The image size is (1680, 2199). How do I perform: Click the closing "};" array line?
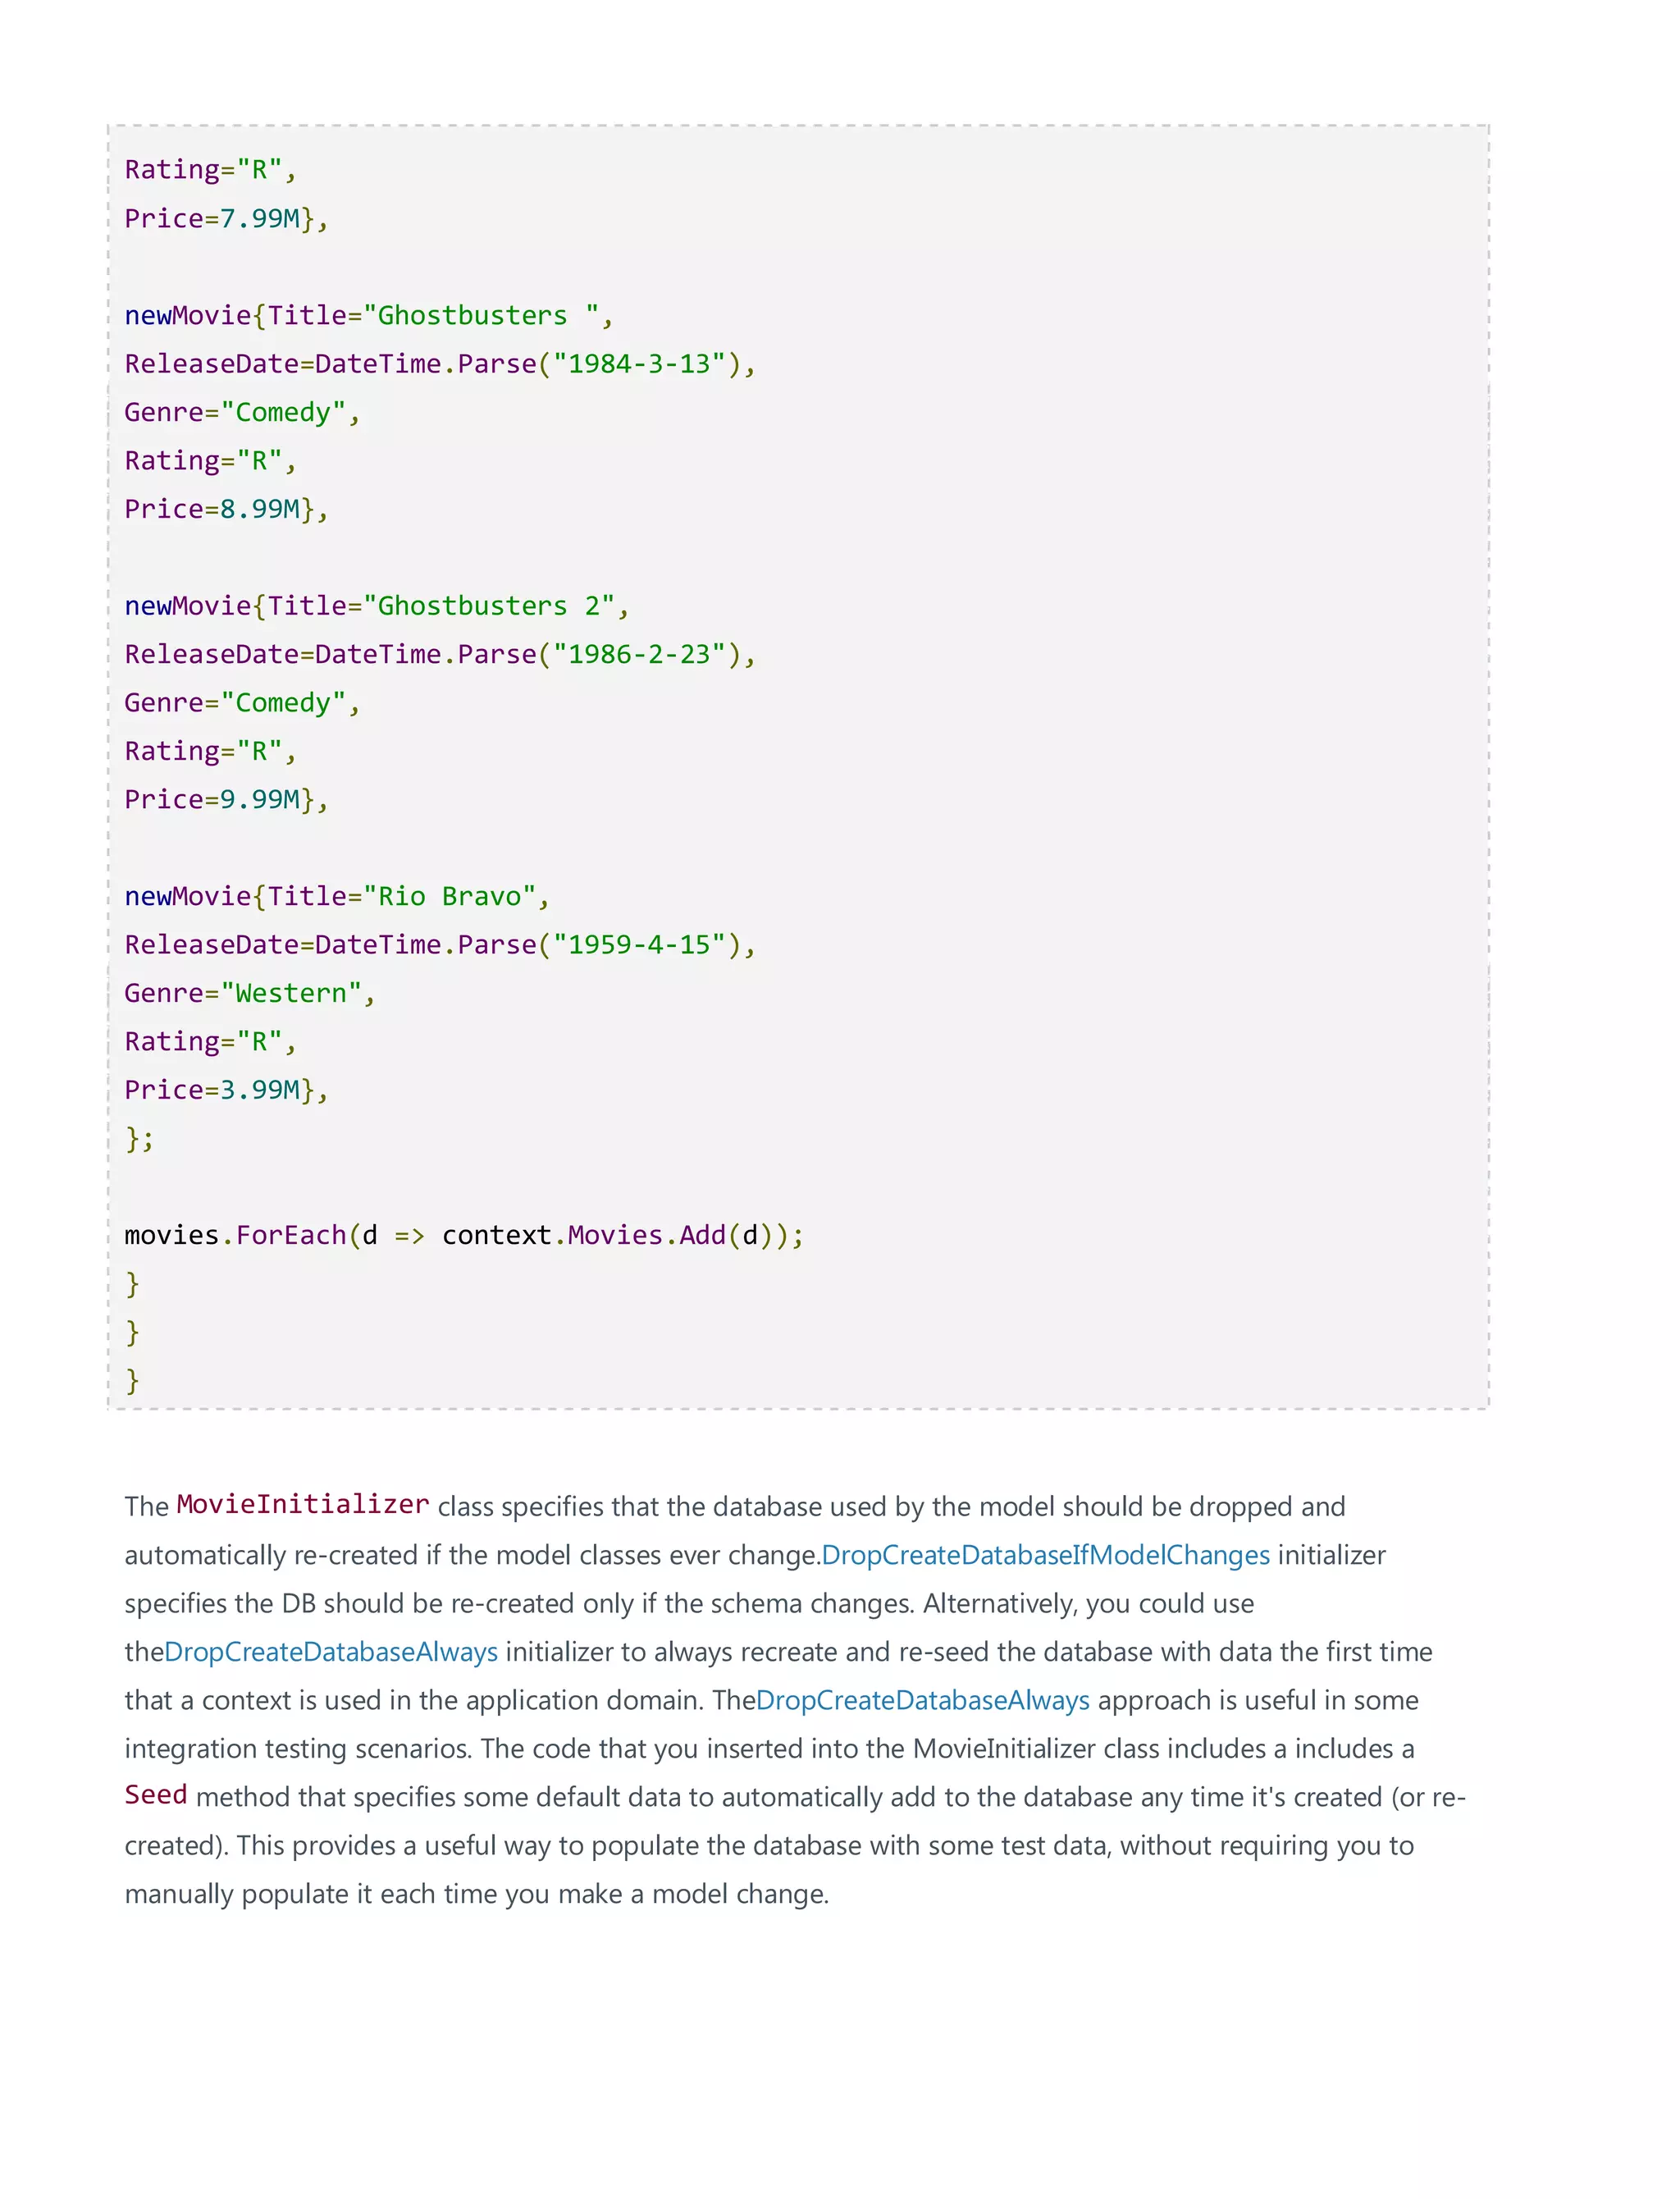point(139,1139)
